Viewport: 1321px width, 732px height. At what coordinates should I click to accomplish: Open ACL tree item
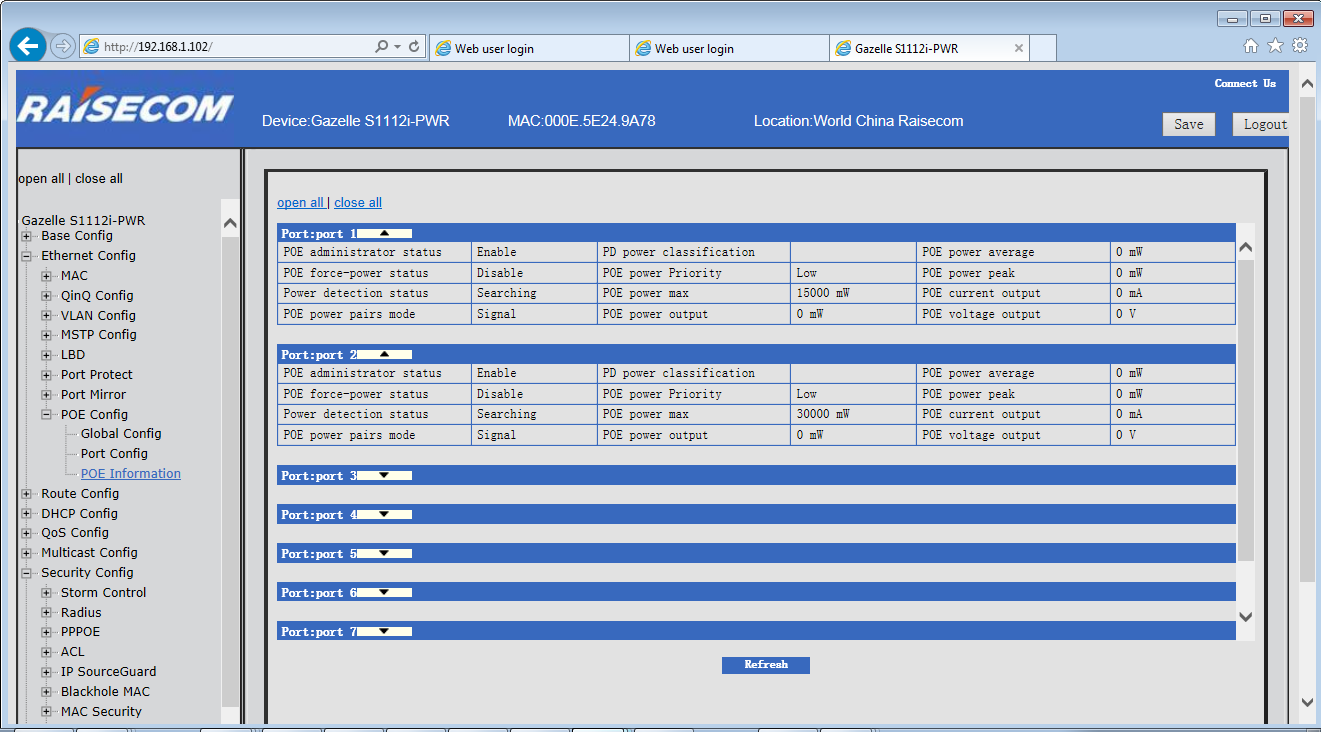[73, 652]
